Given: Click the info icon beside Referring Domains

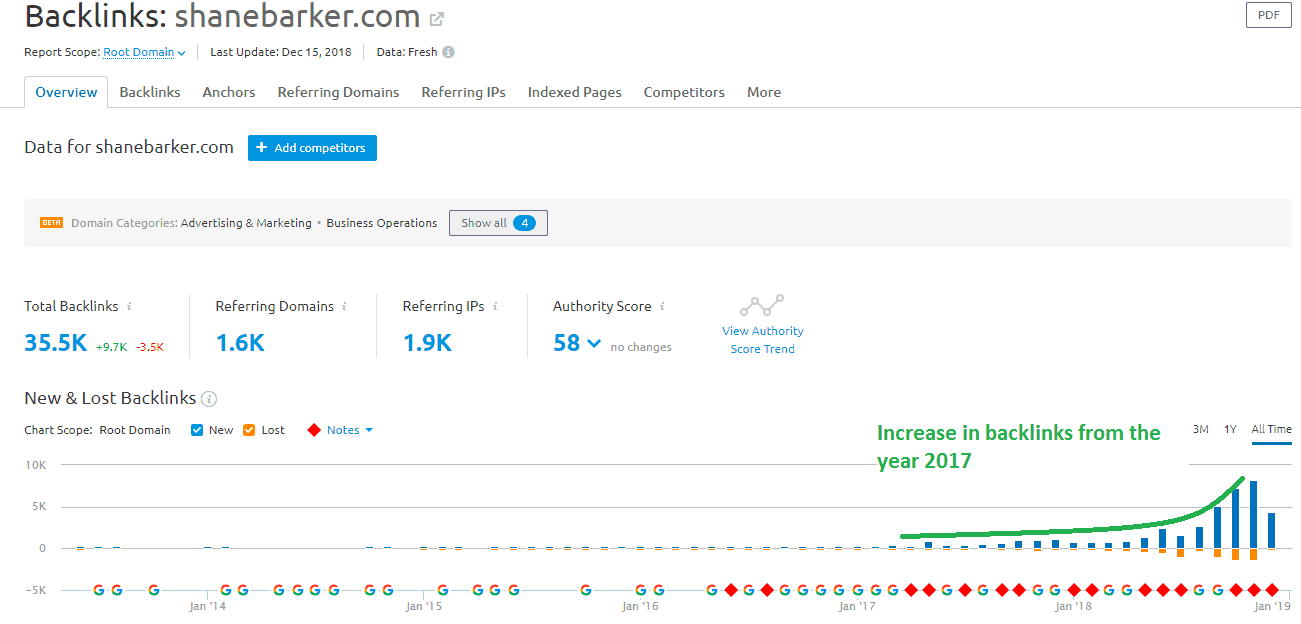Looking at the screenshot, I should [345, 307].
